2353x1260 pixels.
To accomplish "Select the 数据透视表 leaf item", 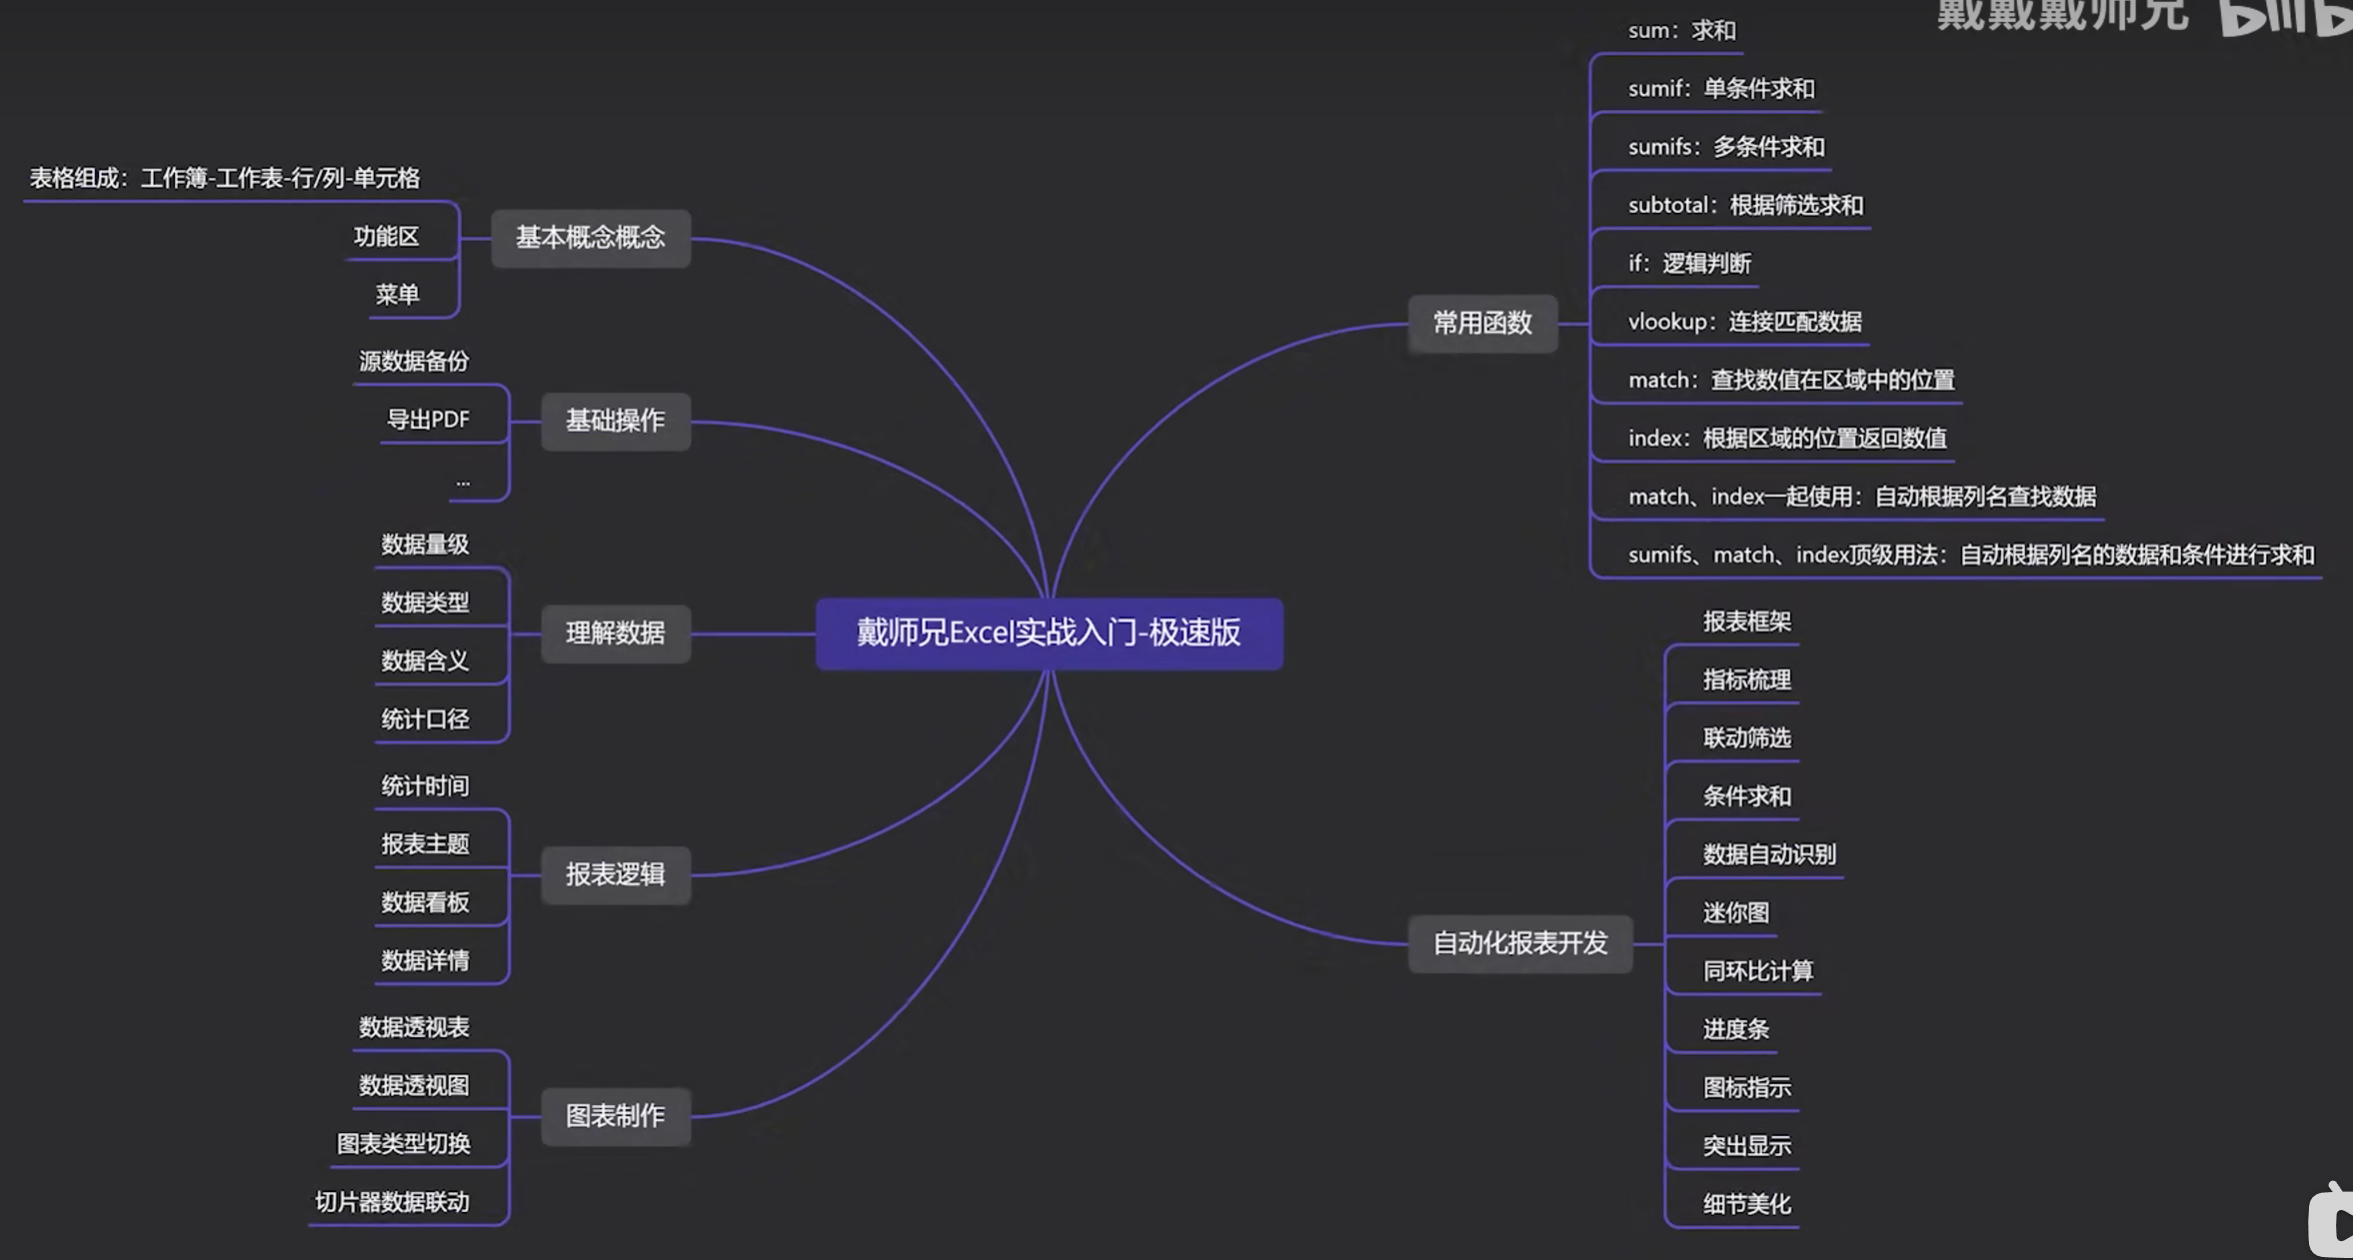I will click(414, 1028).
